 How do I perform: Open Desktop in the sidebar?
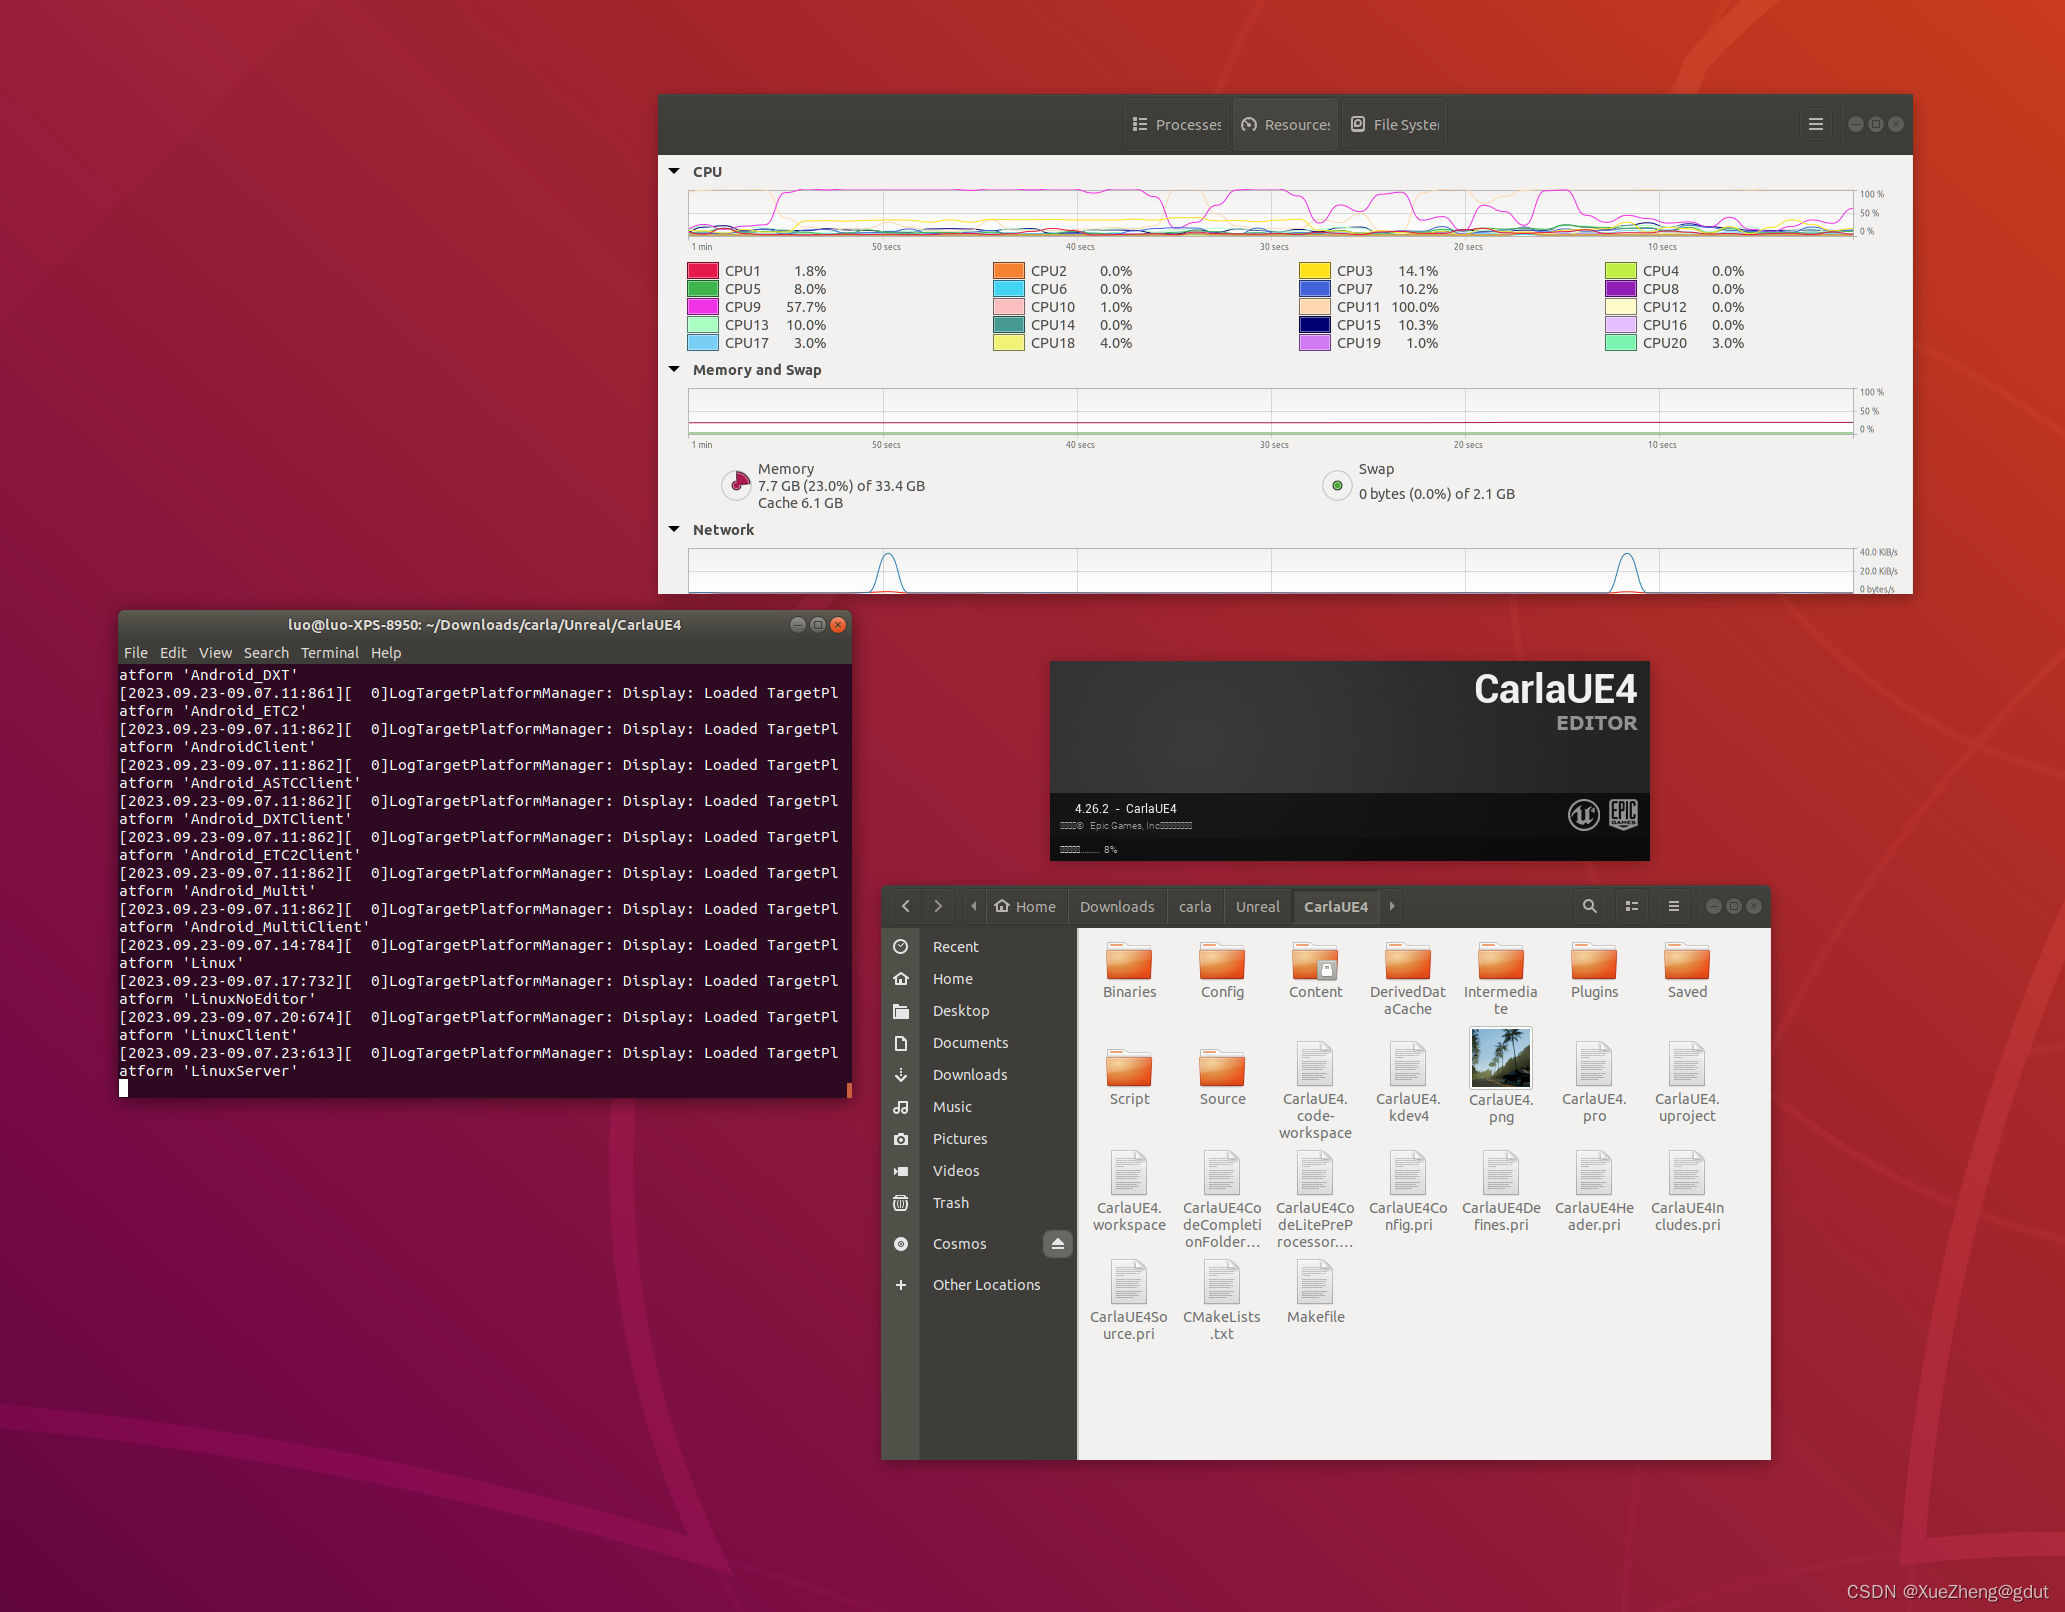pos(980,1010)
